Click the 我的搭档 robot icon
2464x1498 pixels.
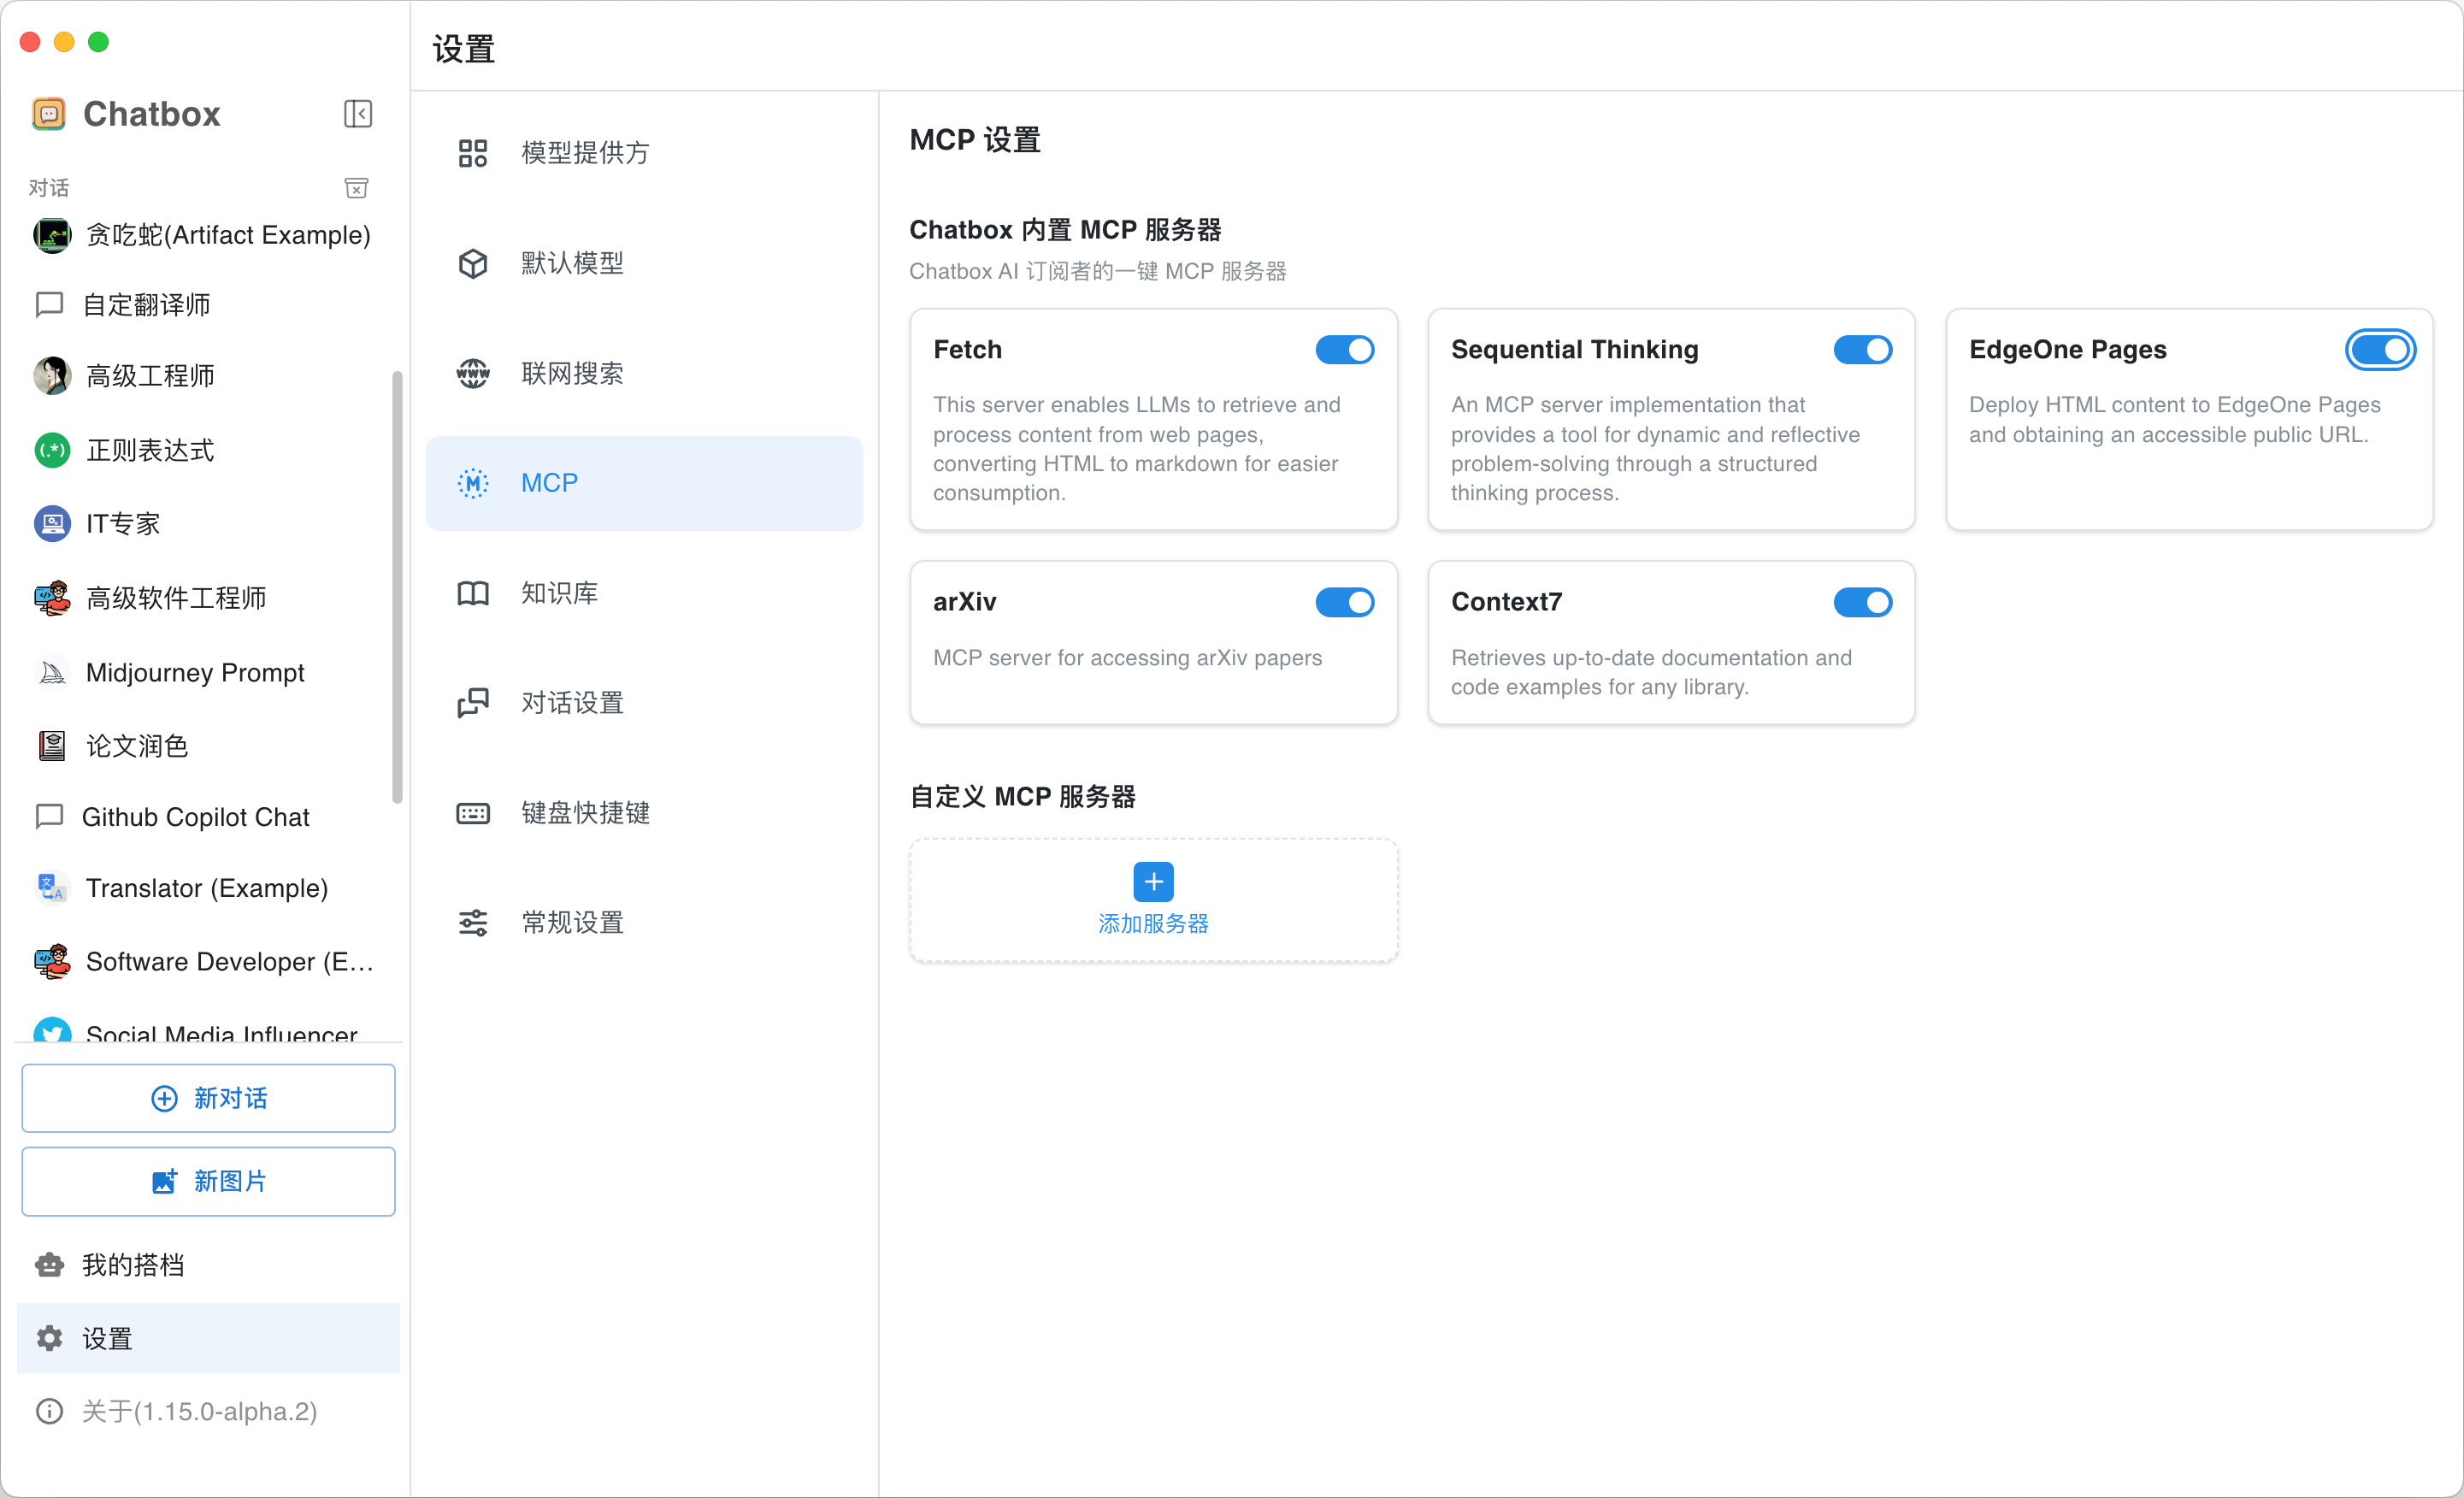point(49,1265)
